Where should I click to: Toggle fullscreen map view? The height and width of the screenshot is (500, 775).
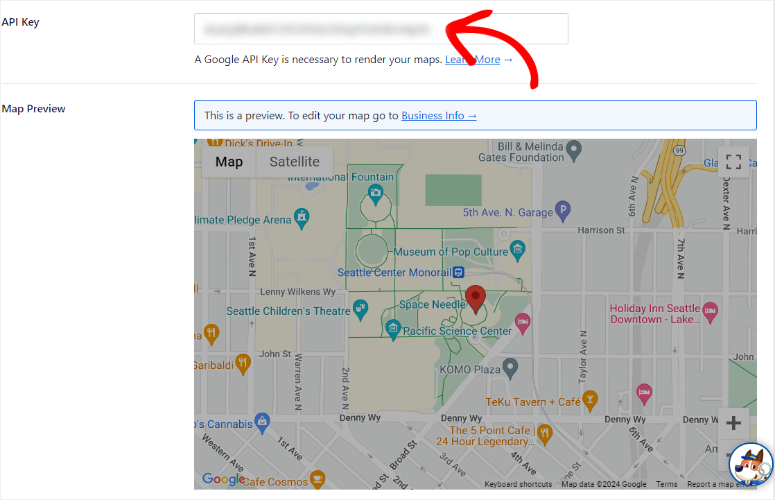(733, 162)
